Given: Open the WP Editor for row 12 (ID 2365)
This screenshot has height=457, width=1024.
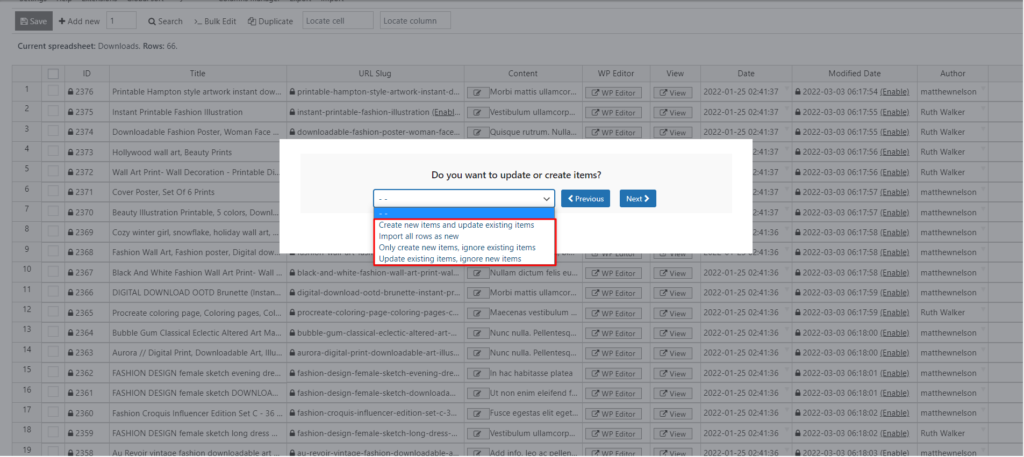Looking at the screenshot, I should [x=614, y=313].
